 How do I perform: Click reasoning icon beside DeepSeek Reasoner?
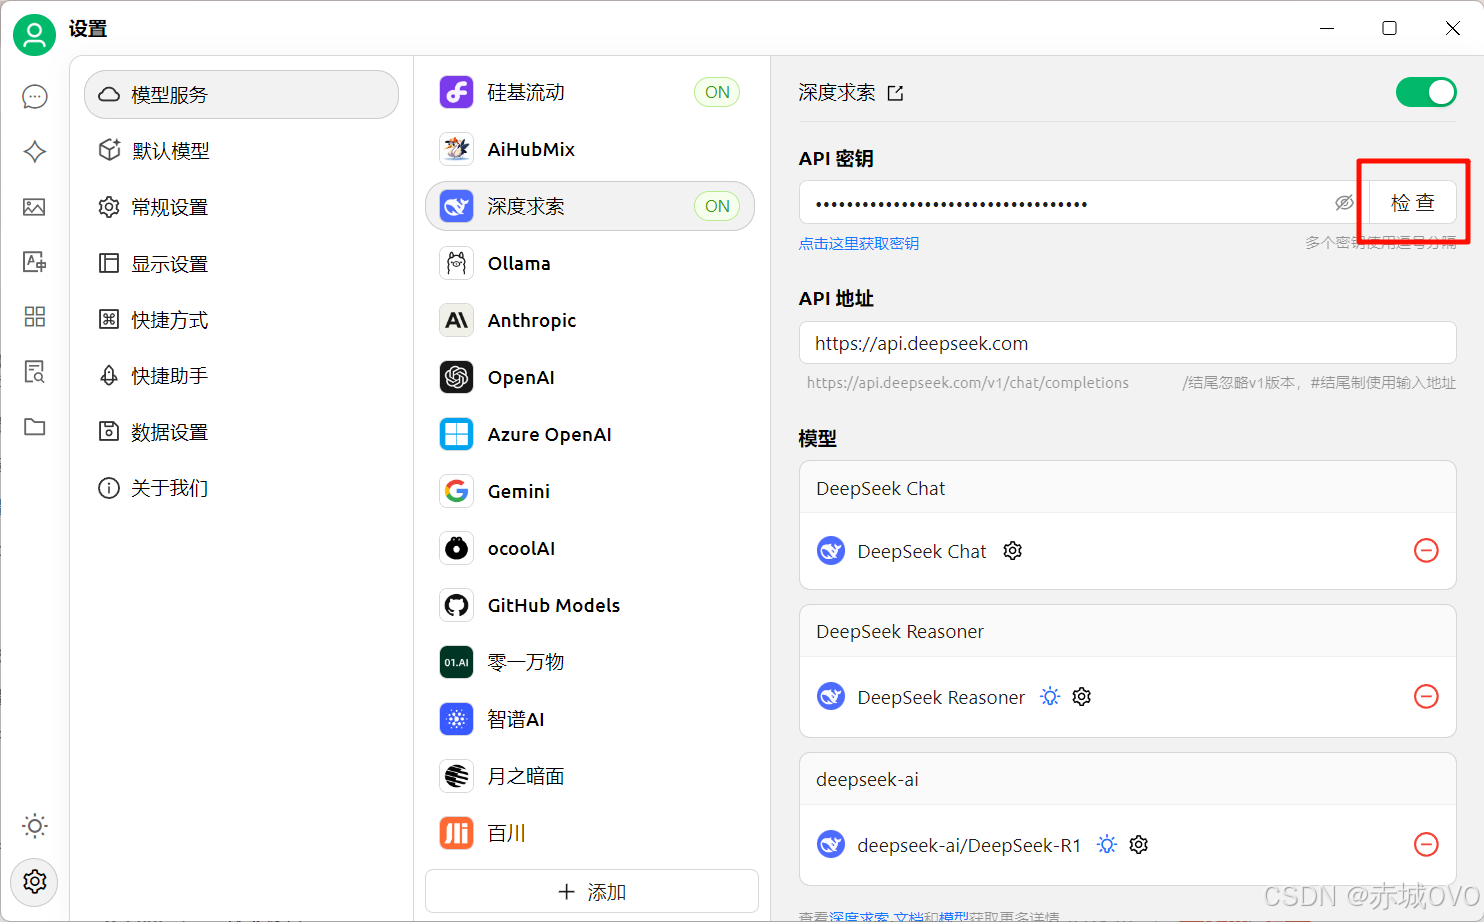point(1050,697)
